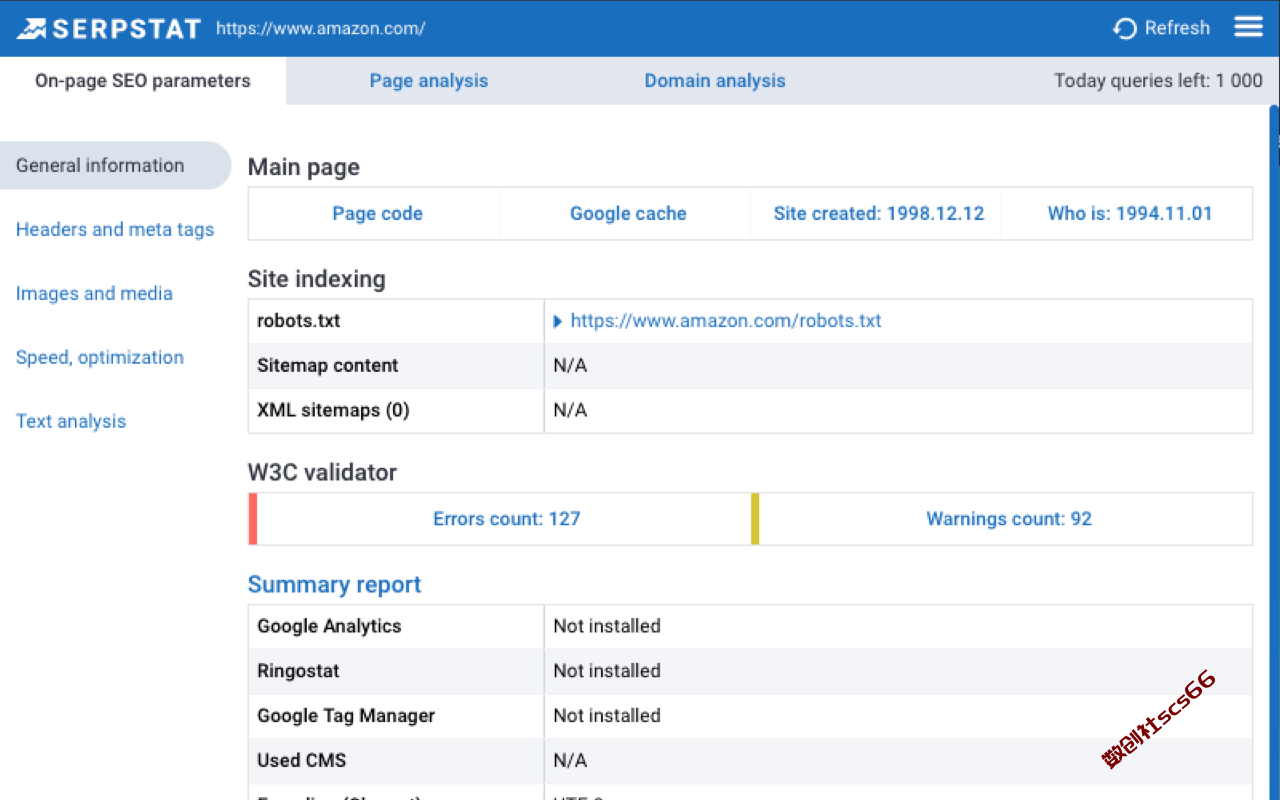Click the Used CMS row label
This screenshot has height=800, width=1280.
tap(301, 761)
